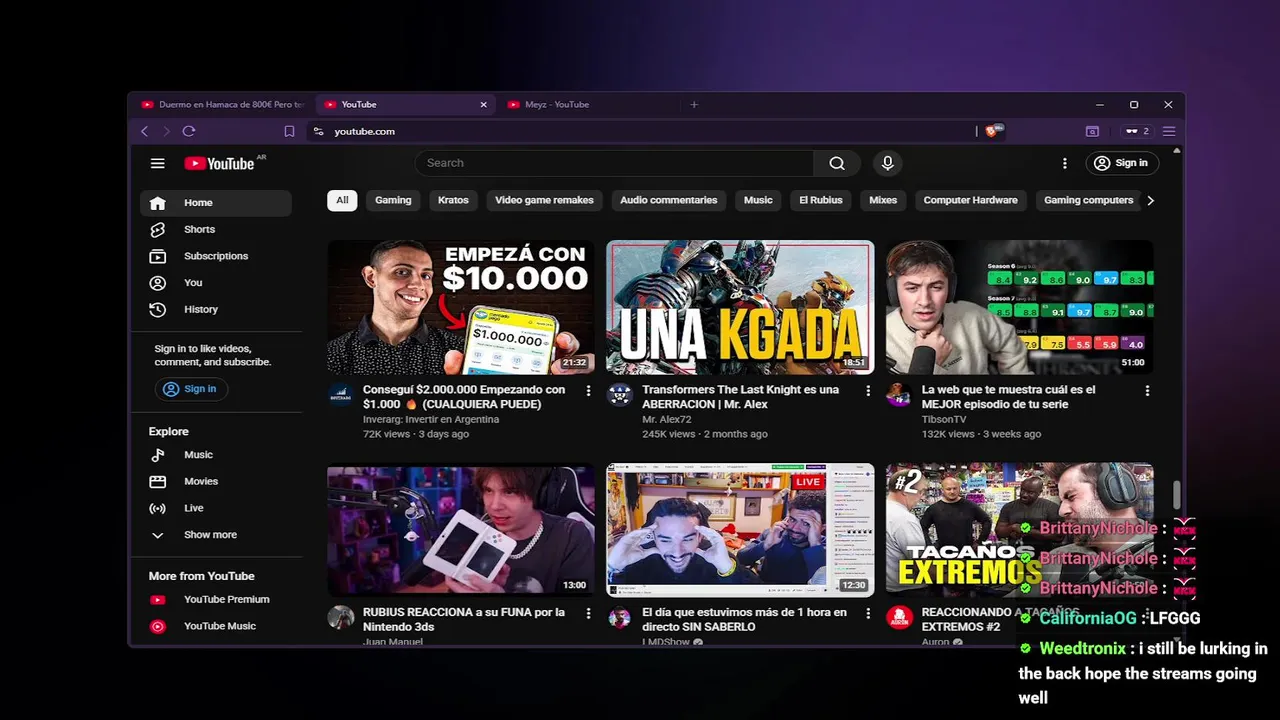
Task: Open Shorts from the sidebar
Action: [x=216, y=229]
